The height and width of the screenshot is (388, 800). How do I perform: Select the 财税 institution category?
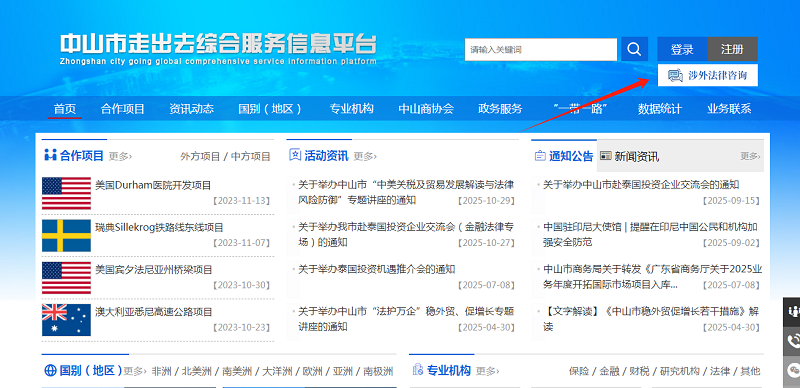click(x=640, y=371)
